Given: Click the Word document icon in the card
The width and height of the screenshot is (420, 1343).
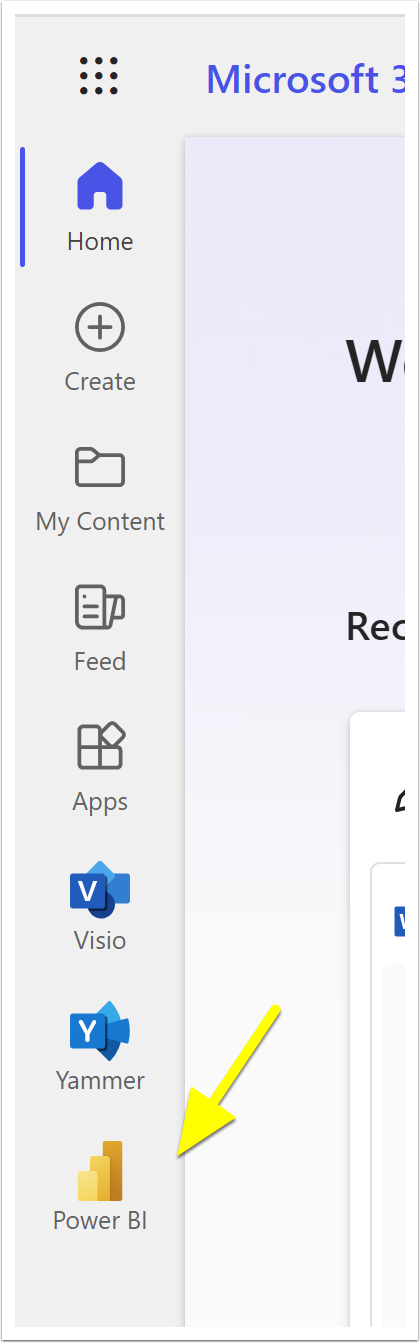Looking at the screenshot, I should pos(400,920).
